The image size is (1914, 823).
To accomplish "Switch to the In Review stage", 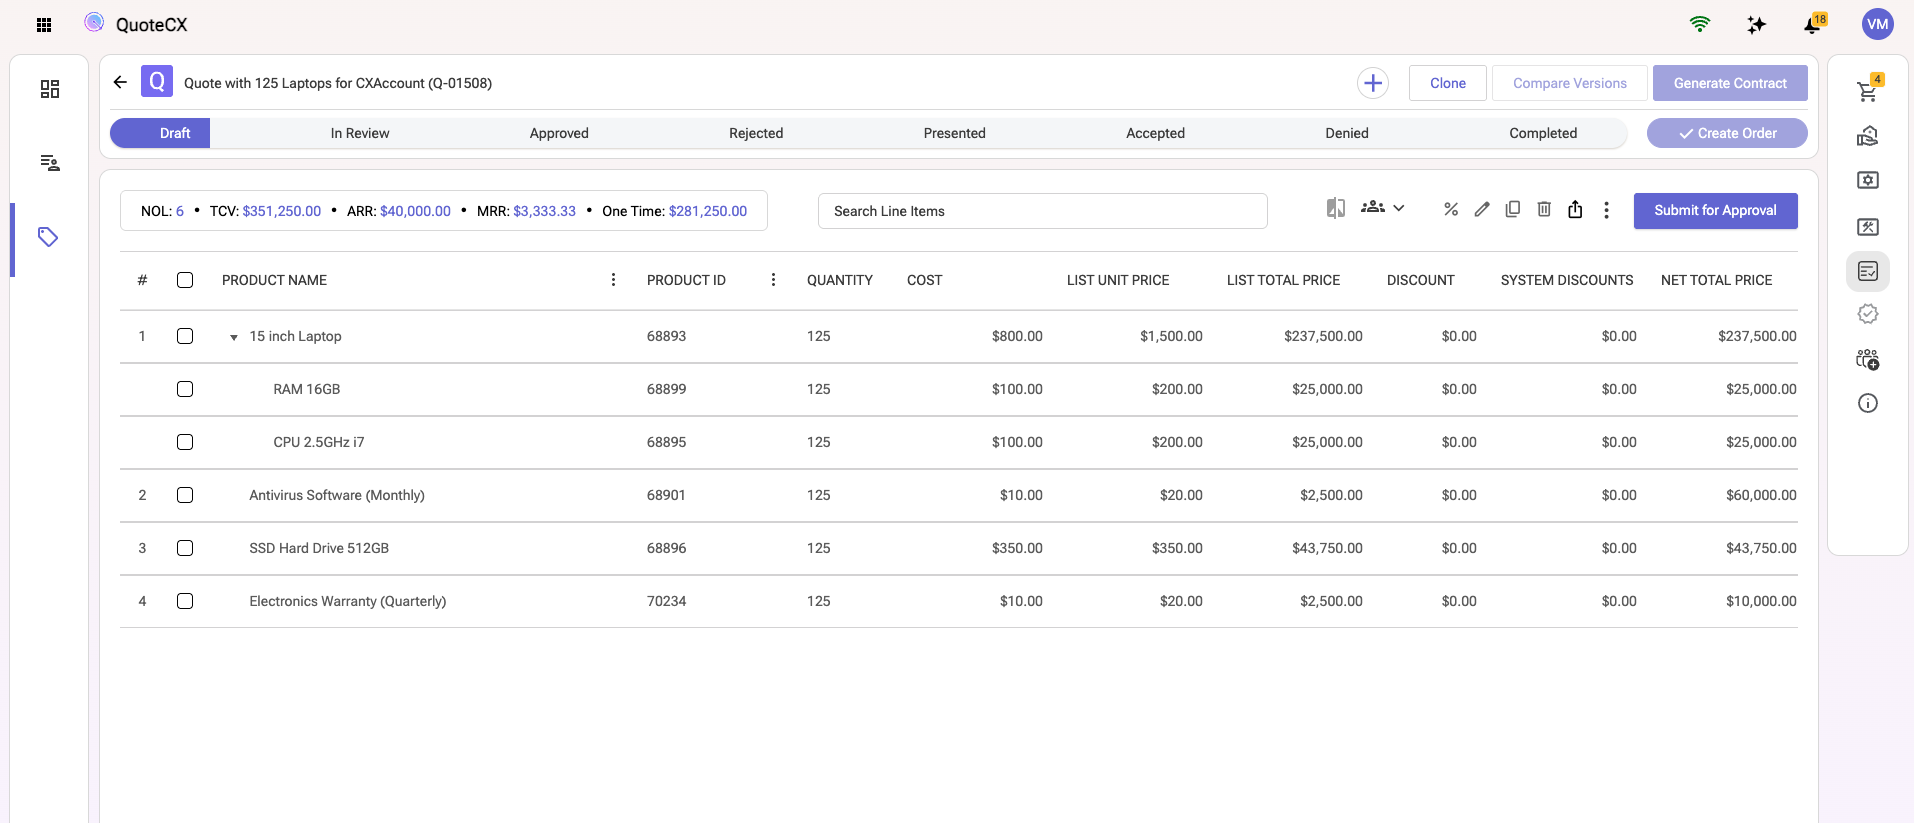I will tap(360, 133).
